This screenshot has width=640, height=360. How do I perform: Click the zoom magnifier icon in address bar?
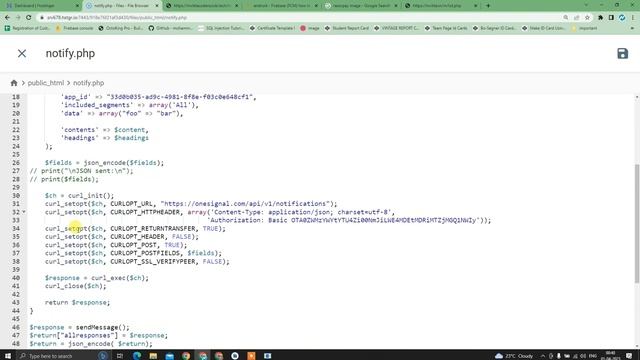[566, 18]
